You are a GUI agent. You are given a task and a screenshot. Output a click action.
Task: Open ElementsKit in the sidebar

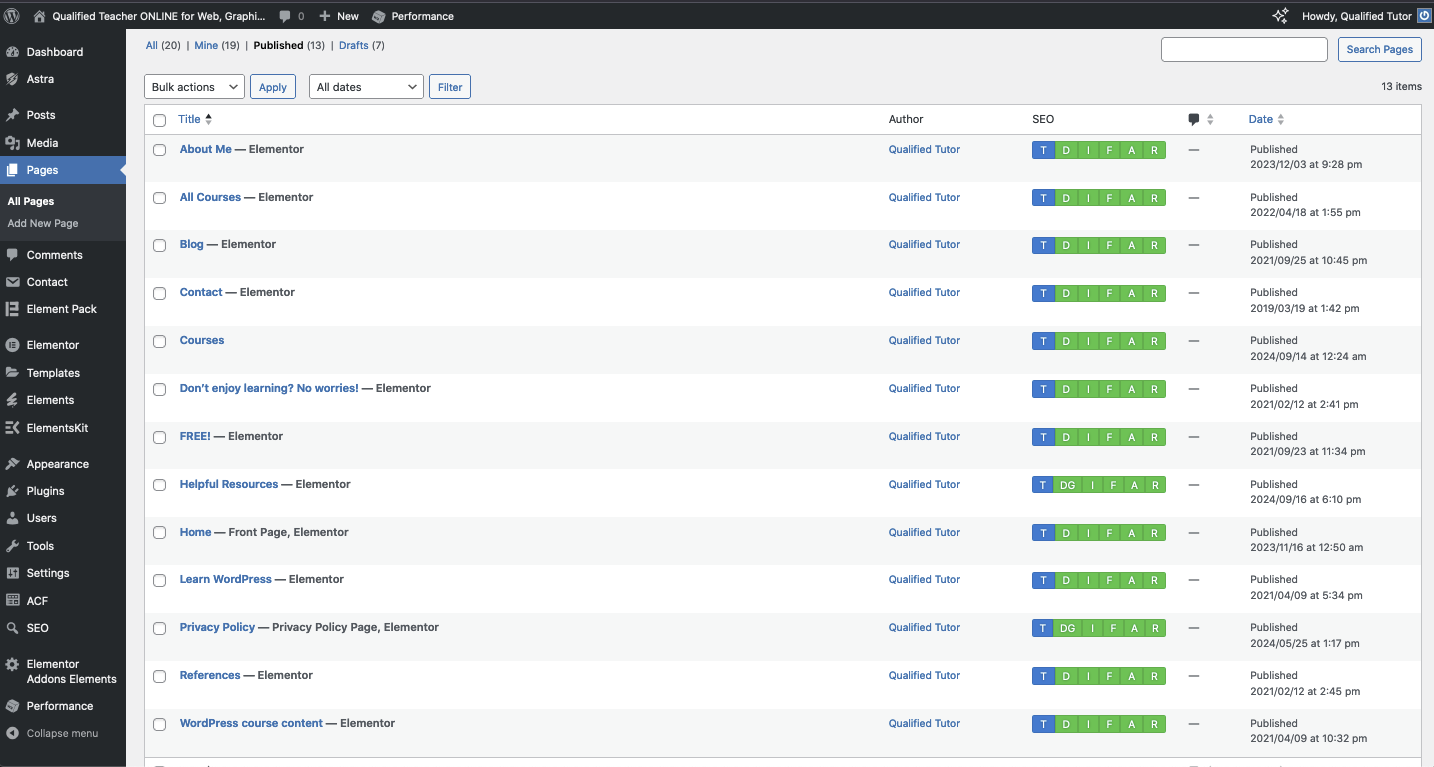(x=57, y=428)
